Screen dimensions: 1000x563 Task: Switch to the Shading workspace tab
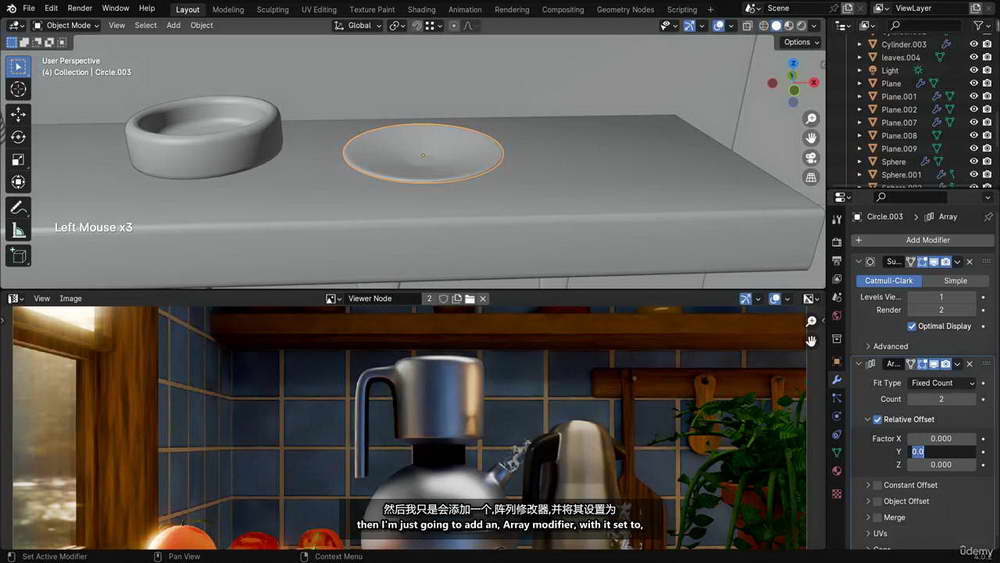(421, 10)
